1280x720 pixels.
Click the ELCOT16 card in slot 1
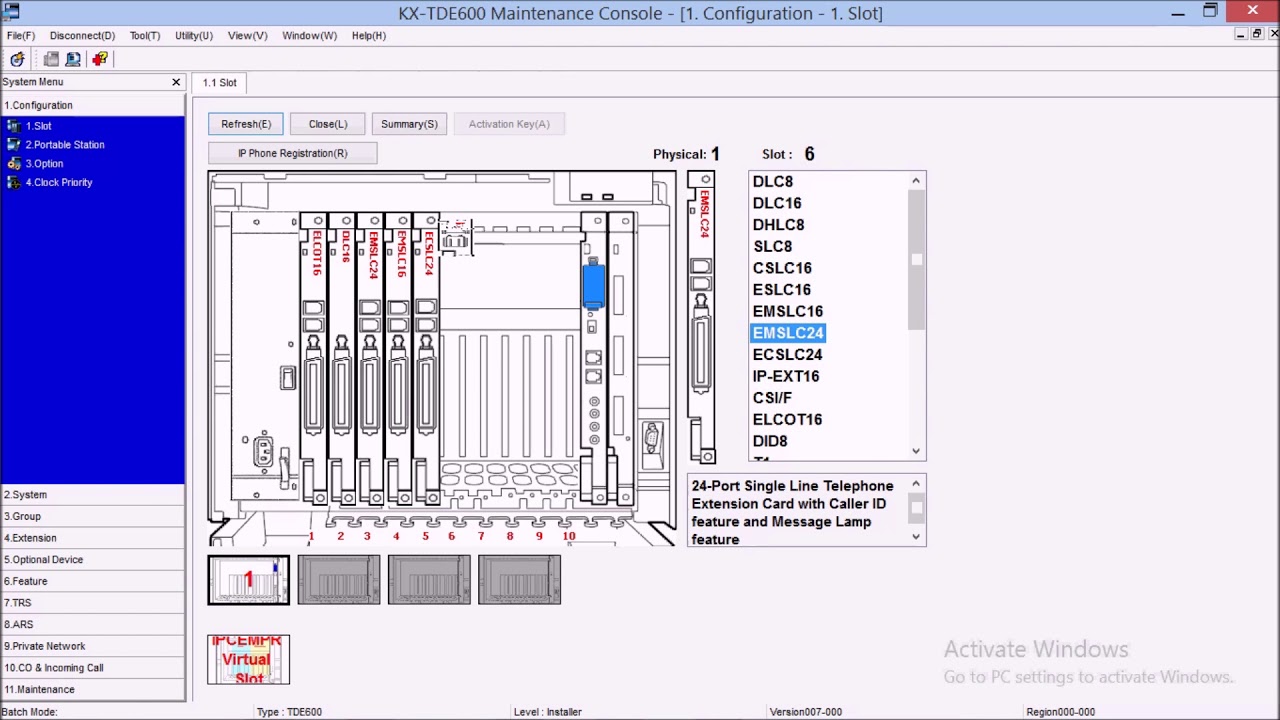pos(314,360)
